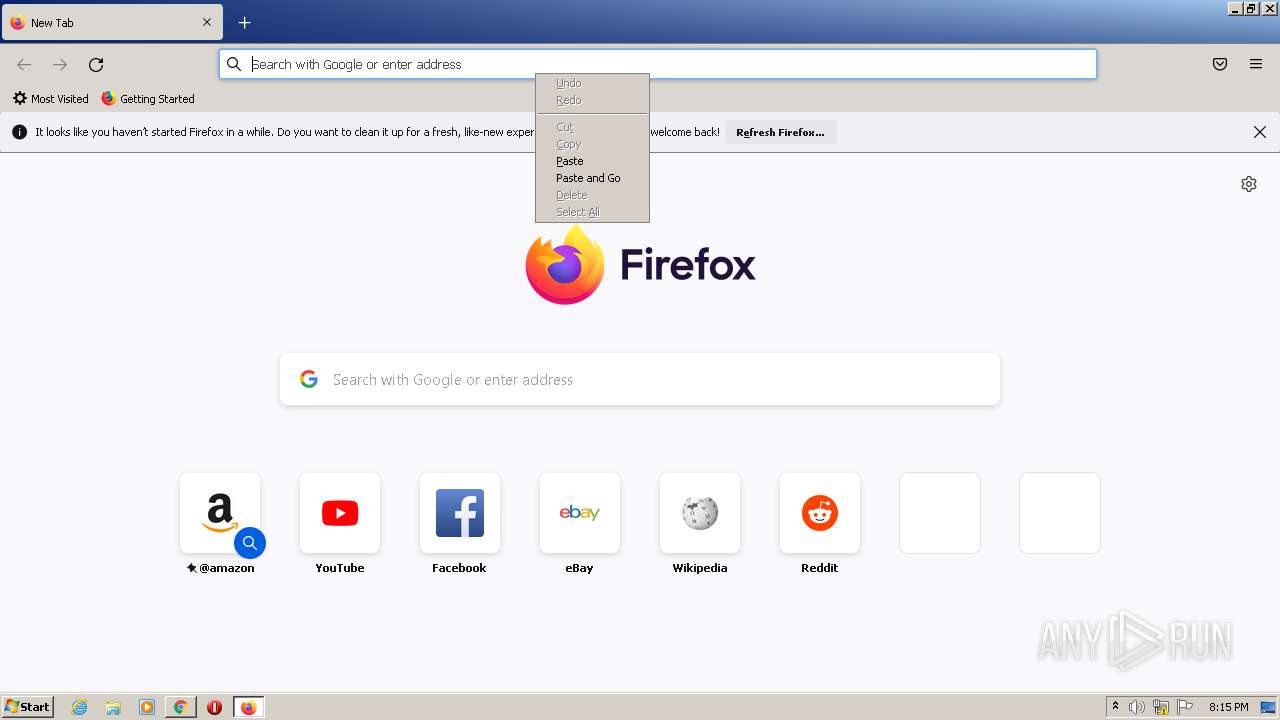The image size is (1280, 720).
Task: Click the personalize new tab gear icon
Action: (x=1249, y=184)
